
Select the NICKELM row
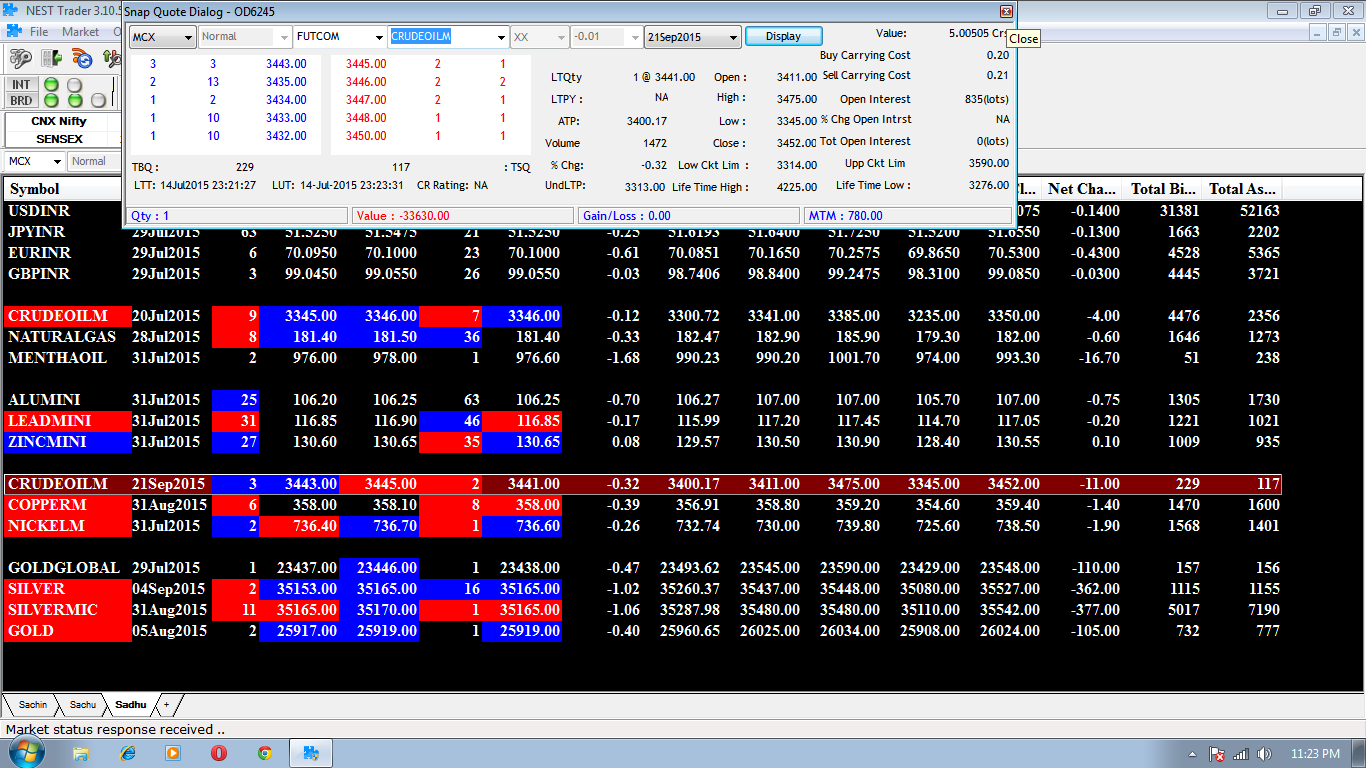642,526
